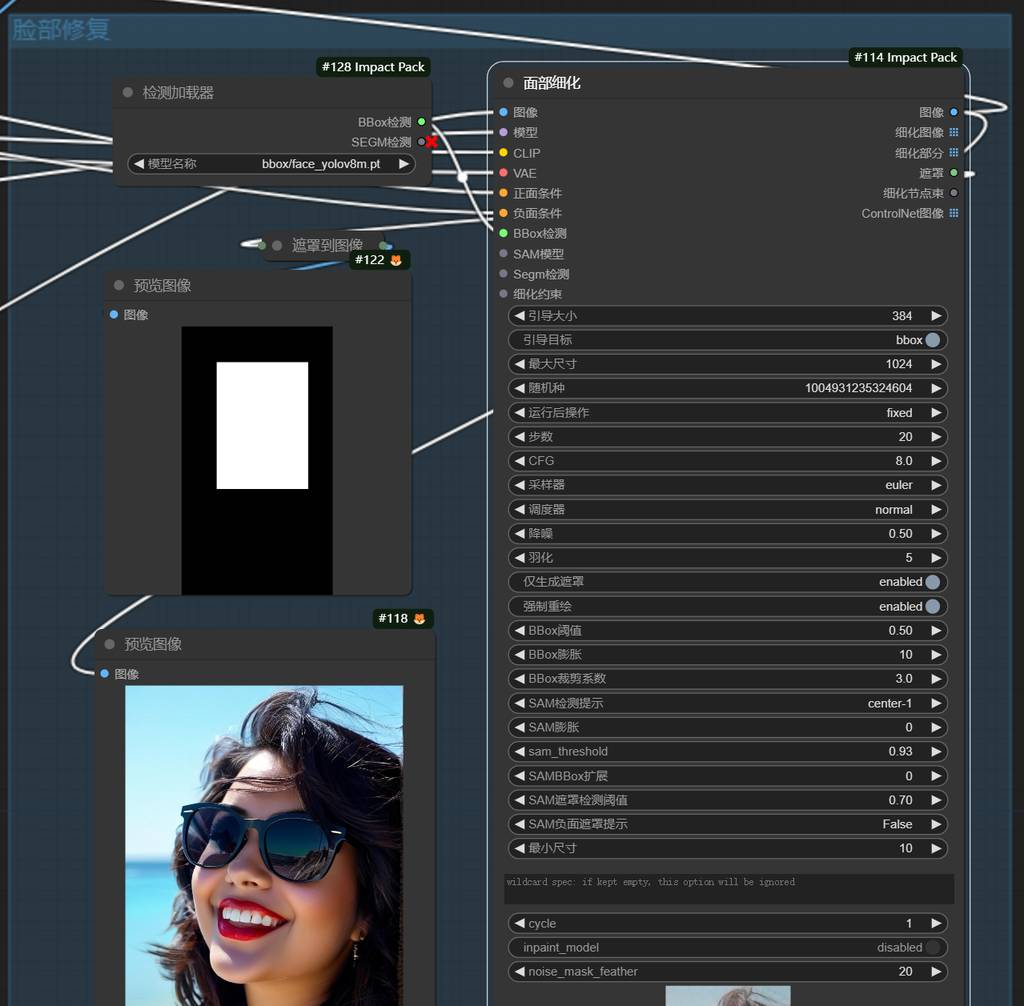
Task: Collapse the 面部细化 node via its title dot
Action: coord(508,83)
